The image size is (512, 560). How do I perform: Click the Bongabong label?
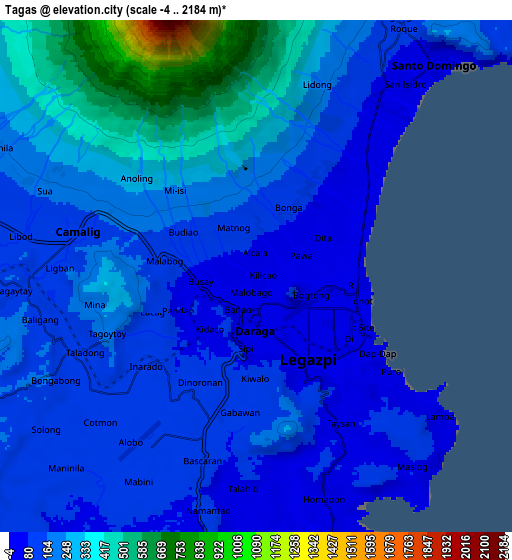[x=56, y=381]
